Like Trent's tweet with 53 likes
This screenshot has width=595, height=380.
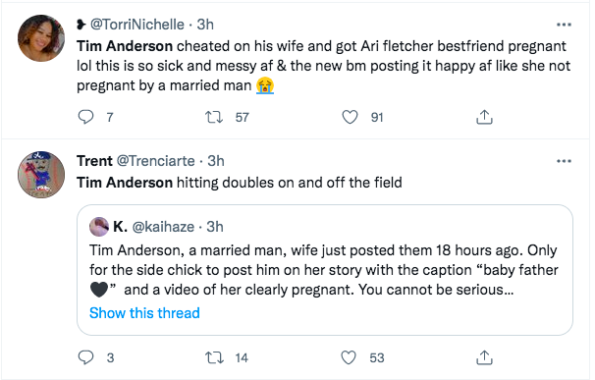click(349, 357)
